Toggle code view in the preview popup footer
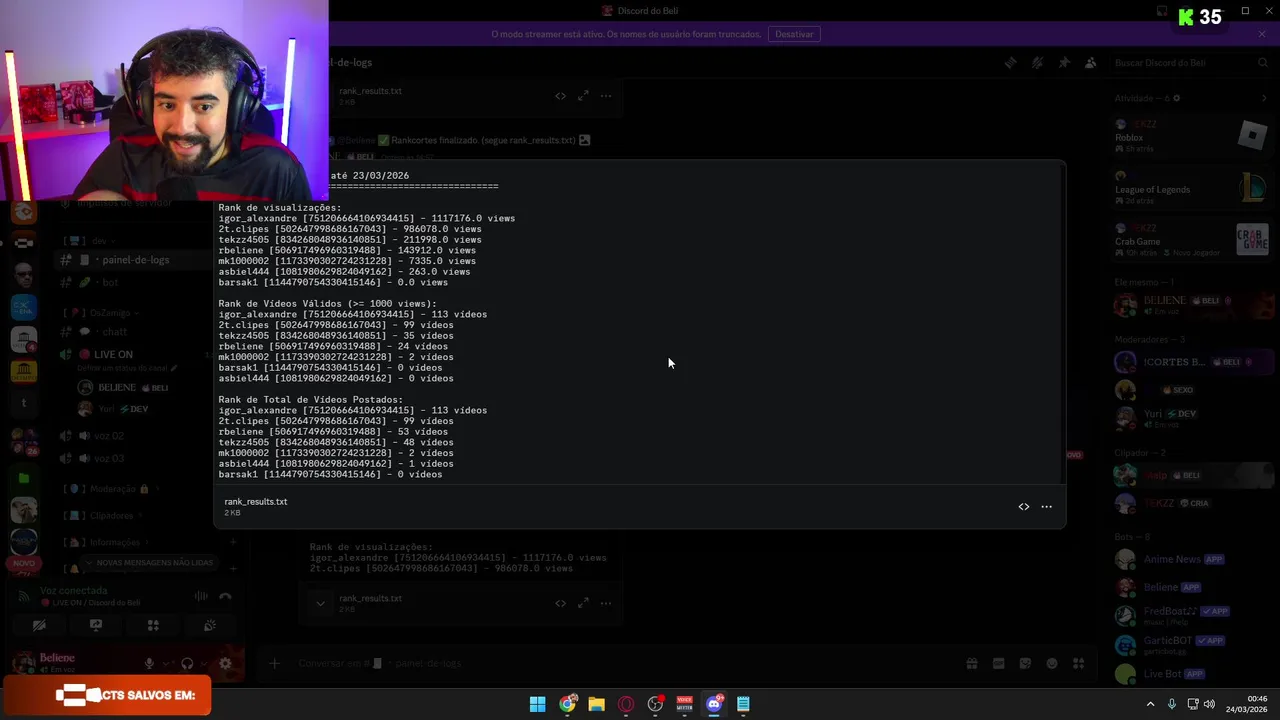The width and height of the screenshot is (1280, 720). click(x=1023, y=507)
